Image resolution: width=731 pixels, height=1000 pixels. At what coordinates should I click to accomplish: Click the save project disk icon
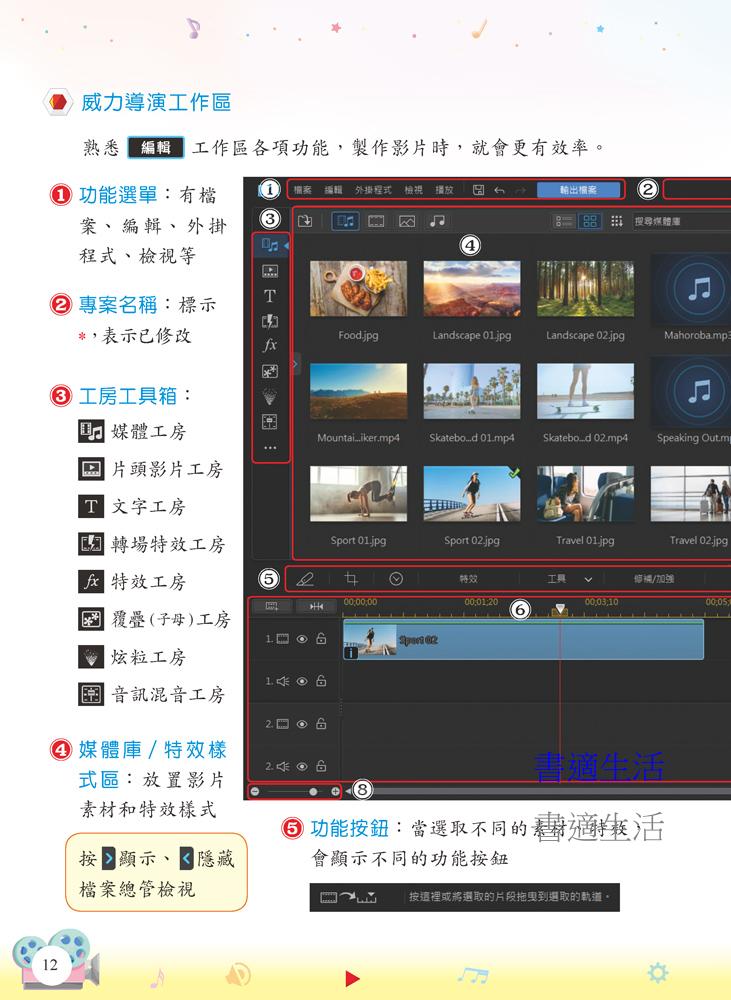pos(478,190)
